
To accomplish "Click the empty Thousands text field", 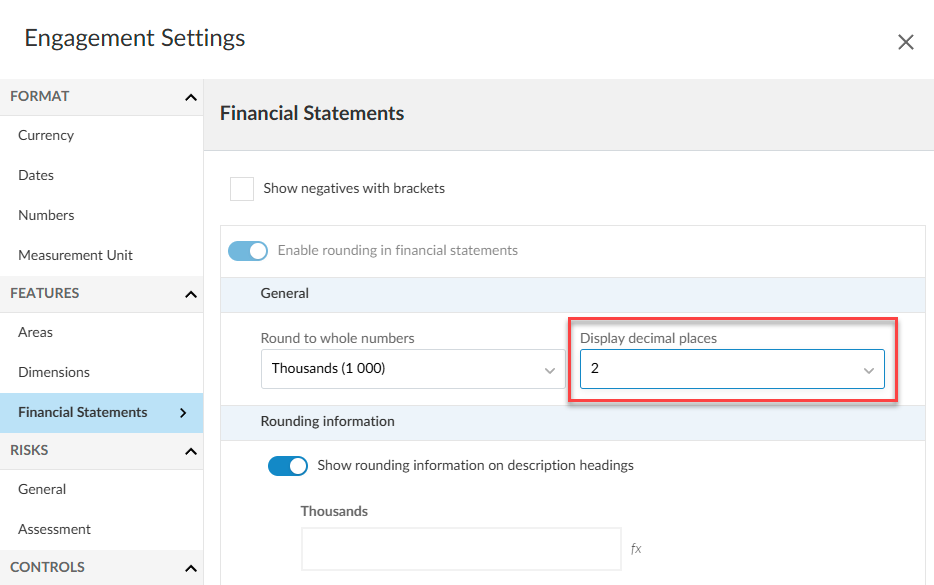I will point(460,548).
